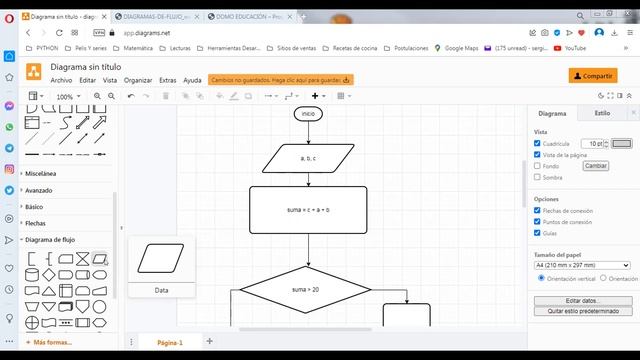This screenshot has width=640, height=360.
Task: Open Instagram in Opera sidebar
Action: (9, 169)
